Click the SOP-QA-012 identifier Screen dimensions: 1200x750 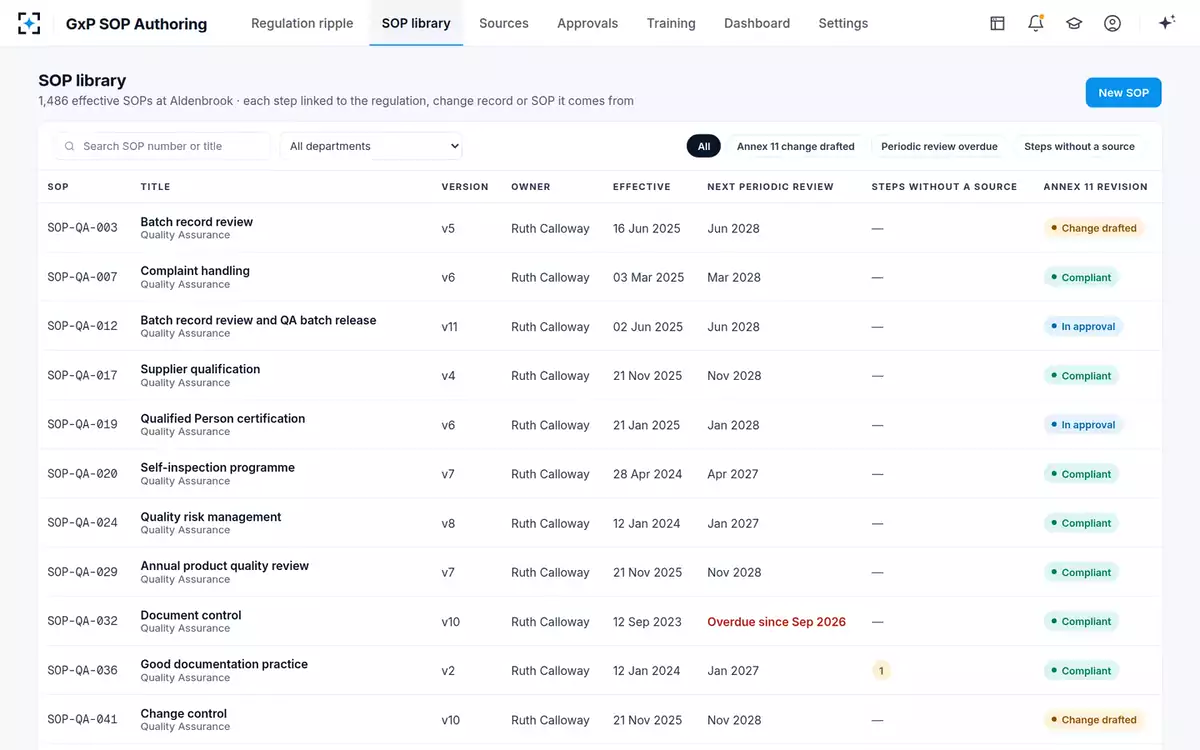[82, 326]
